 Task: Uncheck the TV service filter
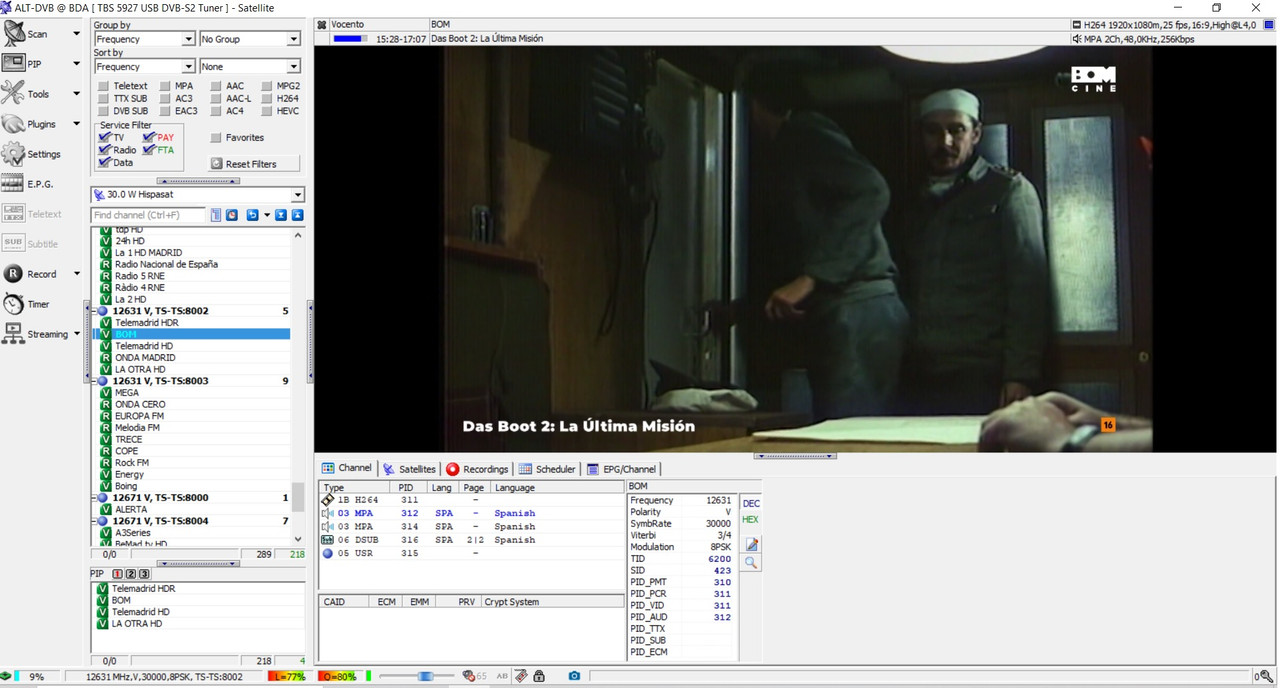[x=105, y=138]
